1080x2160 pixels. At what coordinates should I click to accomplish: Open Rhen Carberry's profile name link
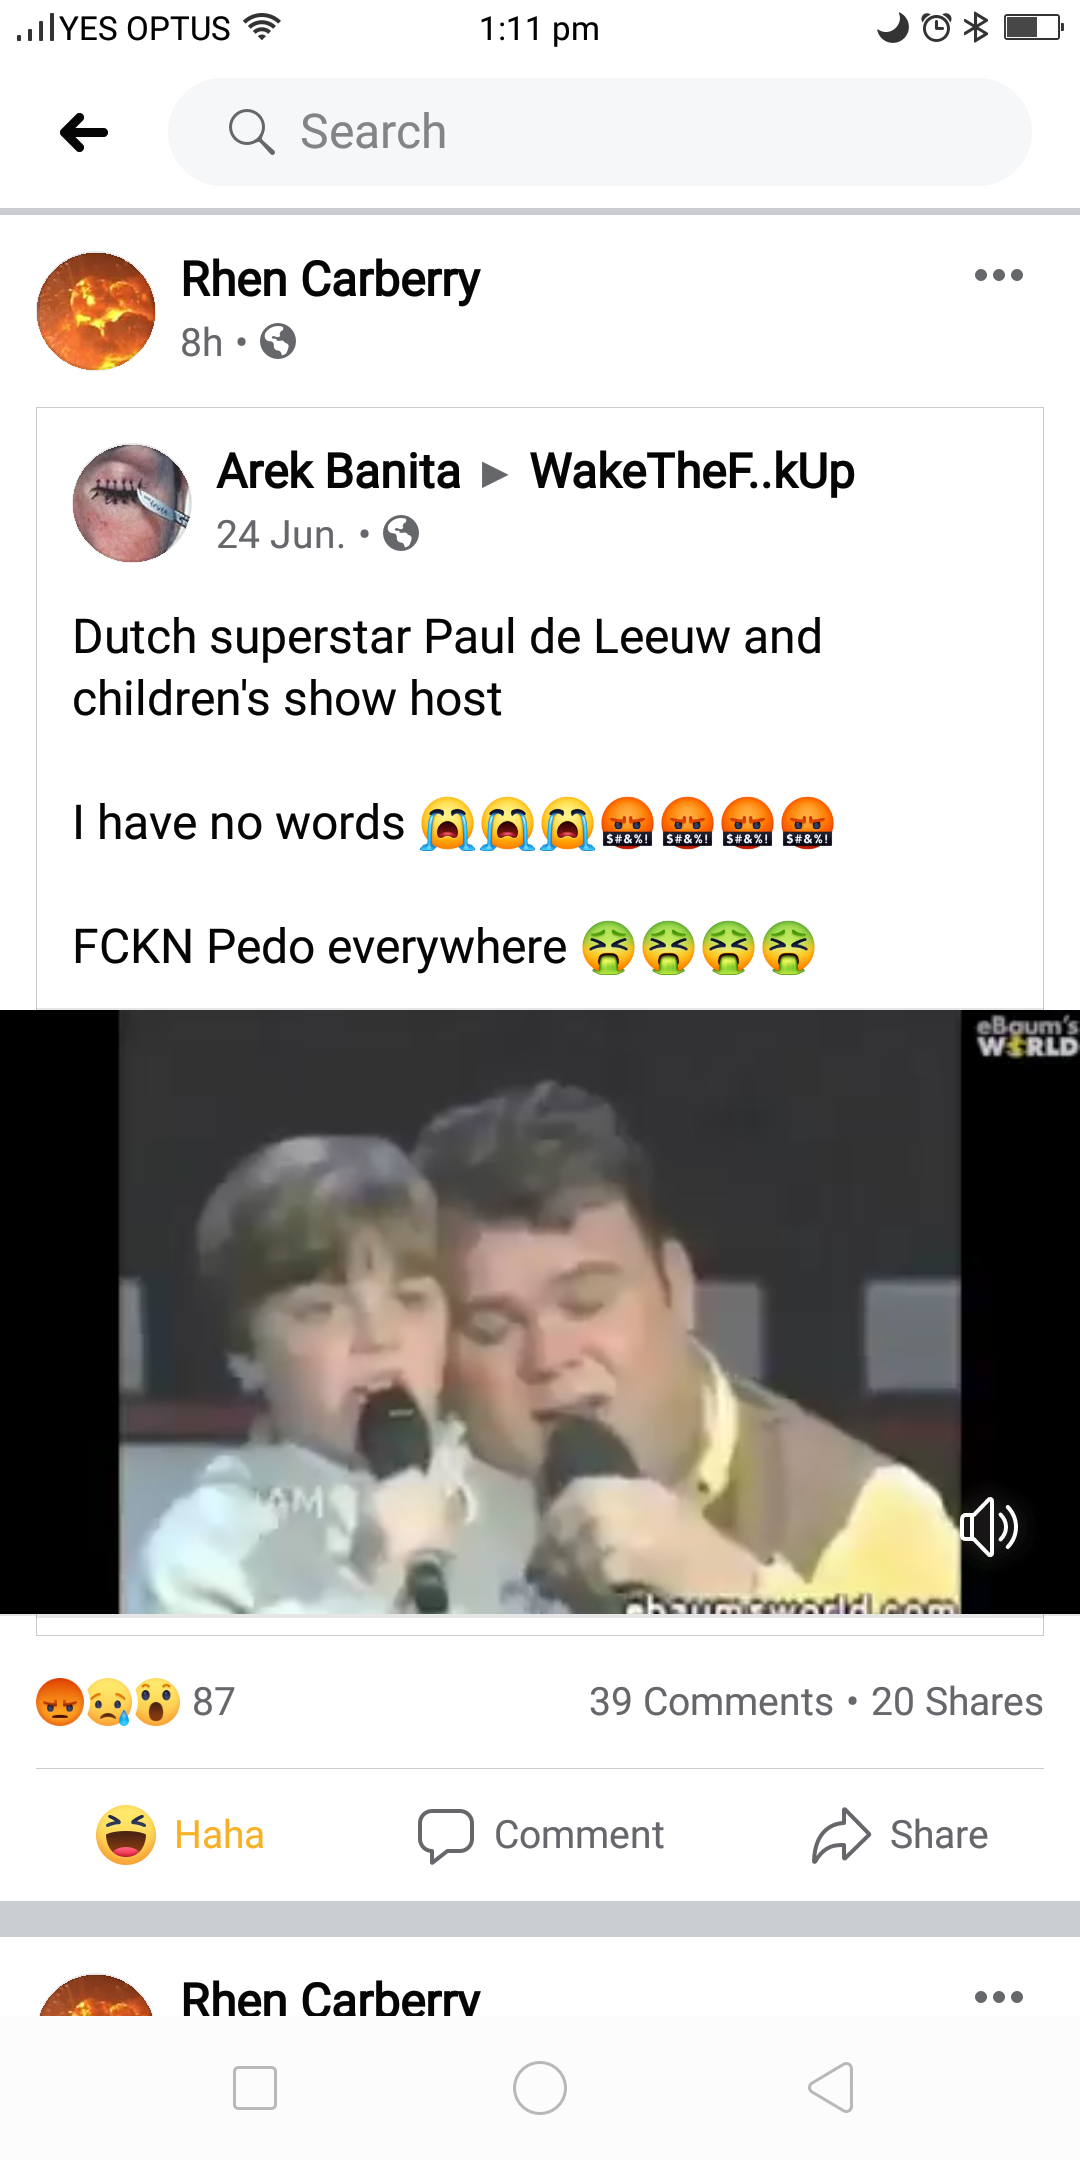point(330,279)
